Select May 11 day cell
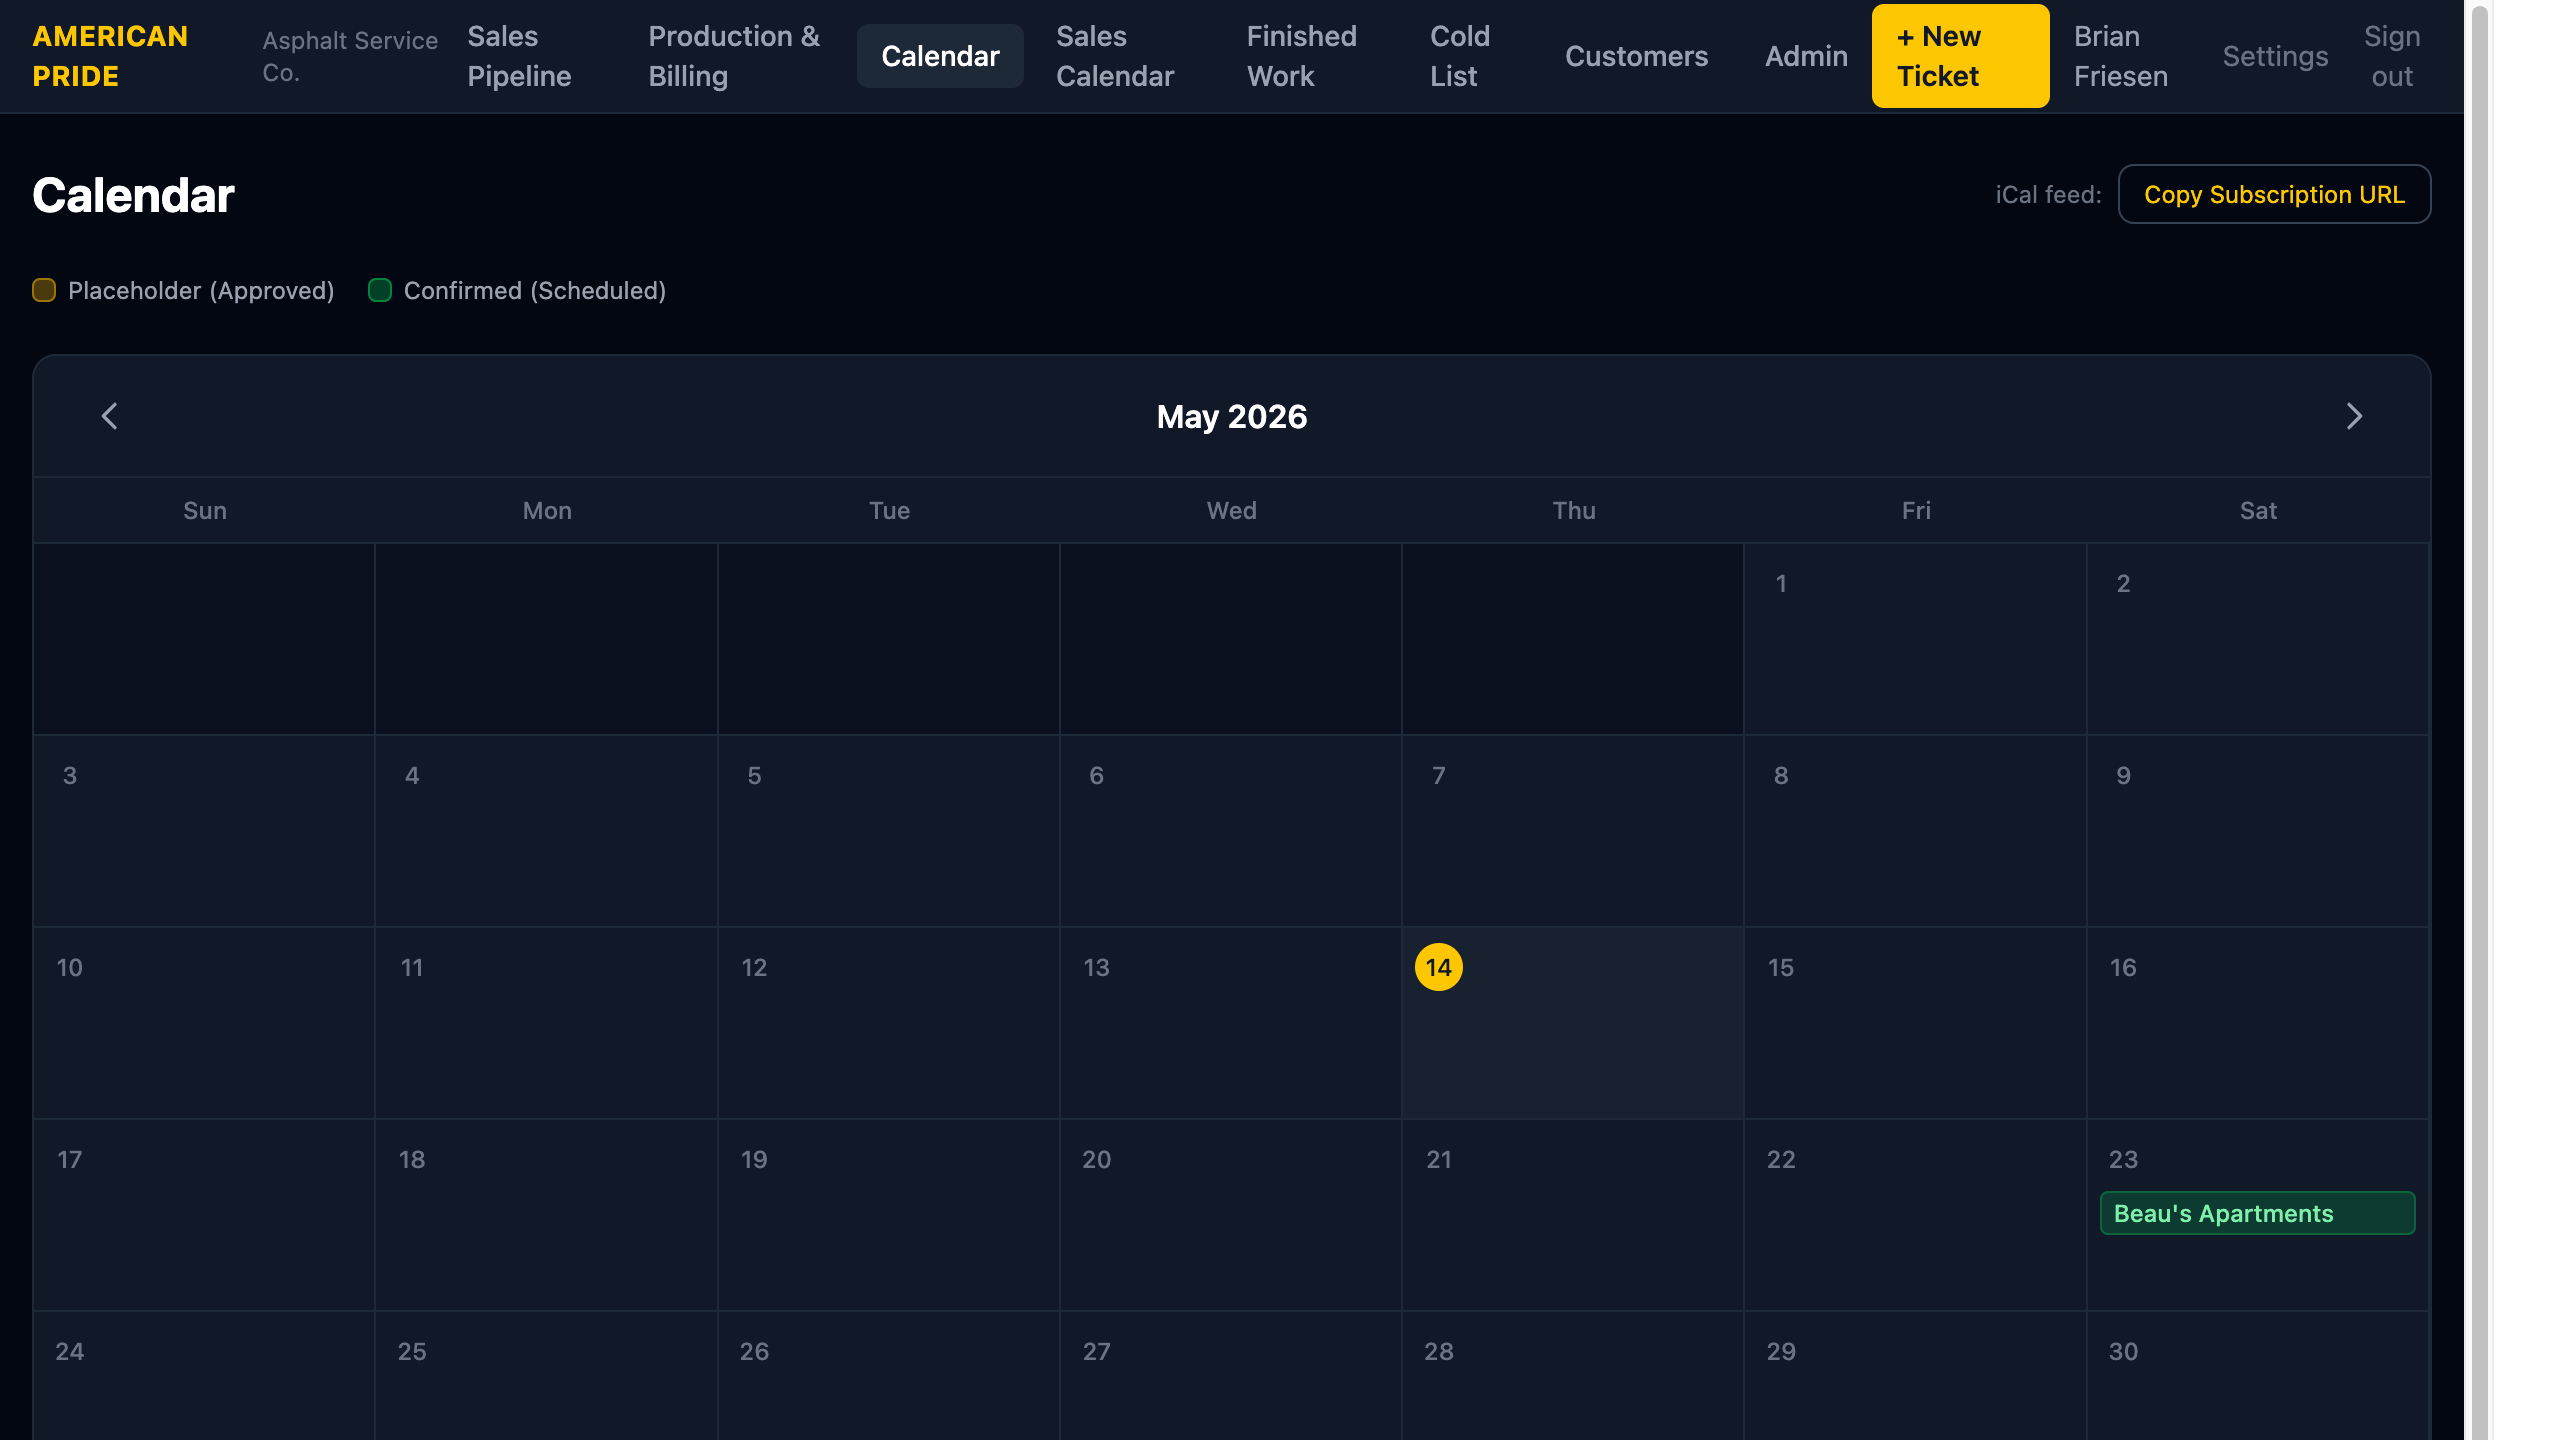 (x=546, y=1023)
